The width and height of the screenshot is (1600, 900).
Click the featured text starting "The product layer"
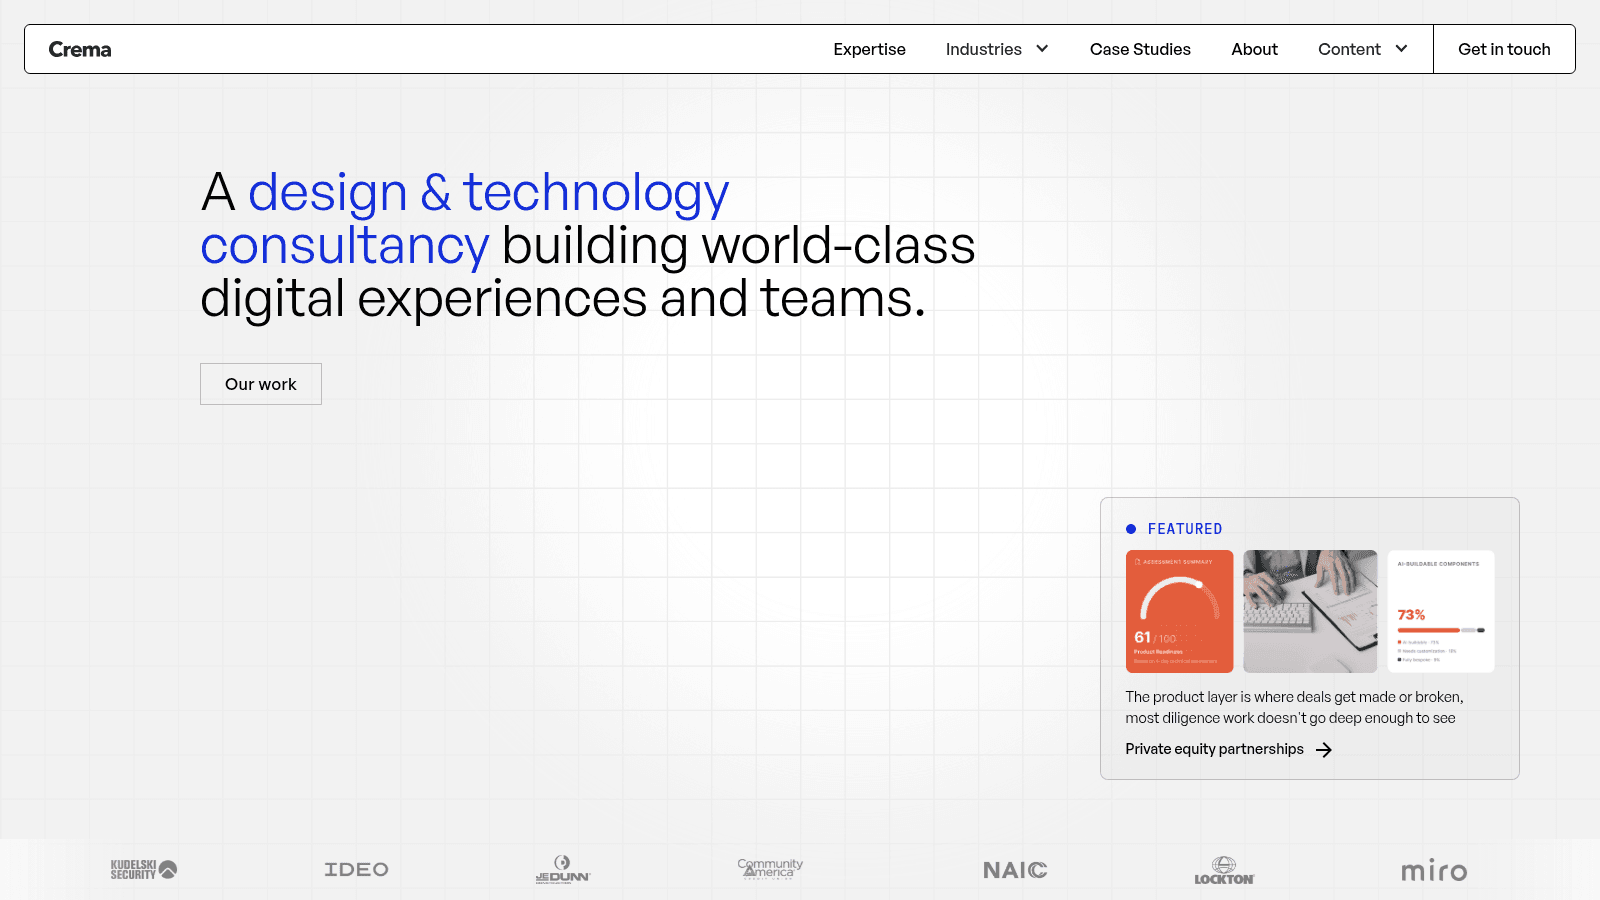tap(1294, 707)
